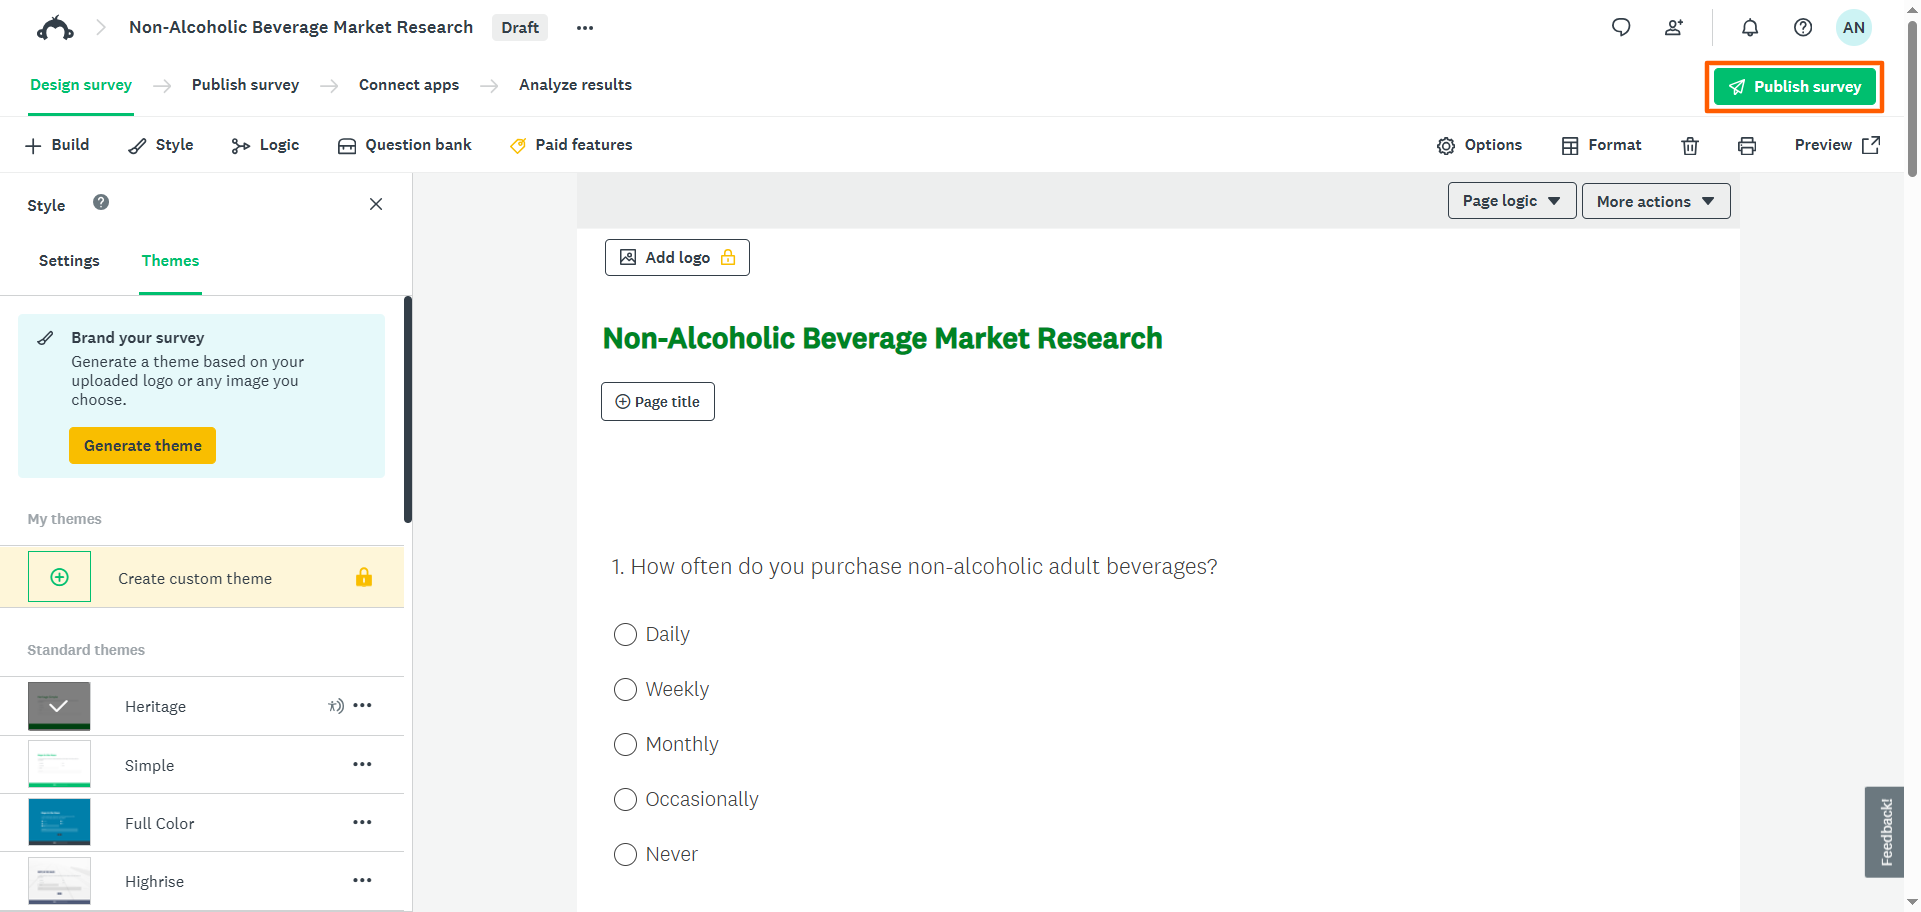Select the Never radio option
Viewport: 1921px width, 912px height.
[x=625, y=855]
